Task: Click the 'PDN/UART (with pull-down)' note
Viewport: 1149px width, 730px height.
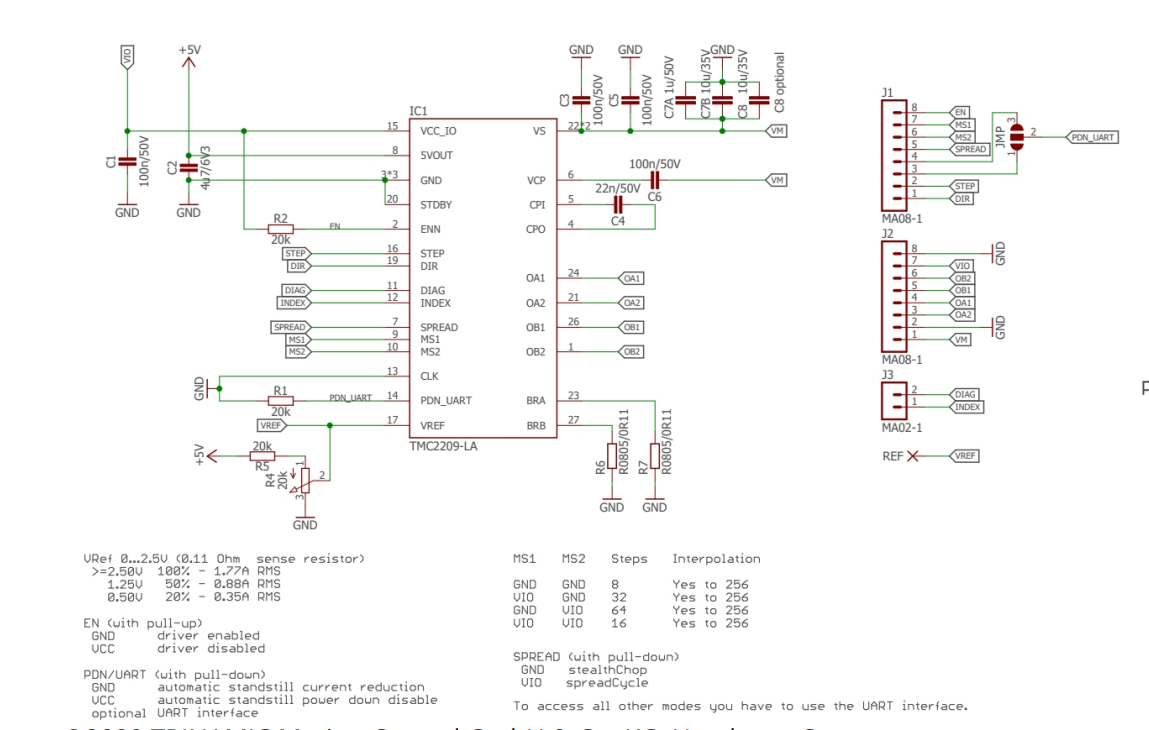Action: click(174, 674)
